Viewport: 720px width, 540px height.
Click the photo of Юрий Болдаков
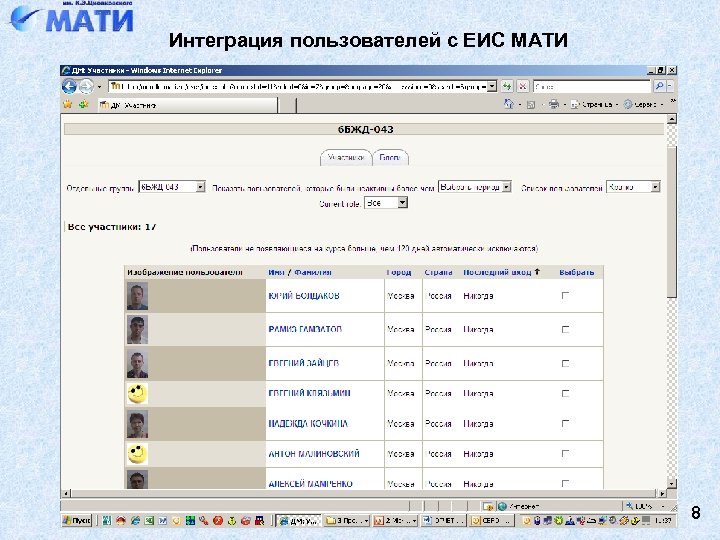137,296
